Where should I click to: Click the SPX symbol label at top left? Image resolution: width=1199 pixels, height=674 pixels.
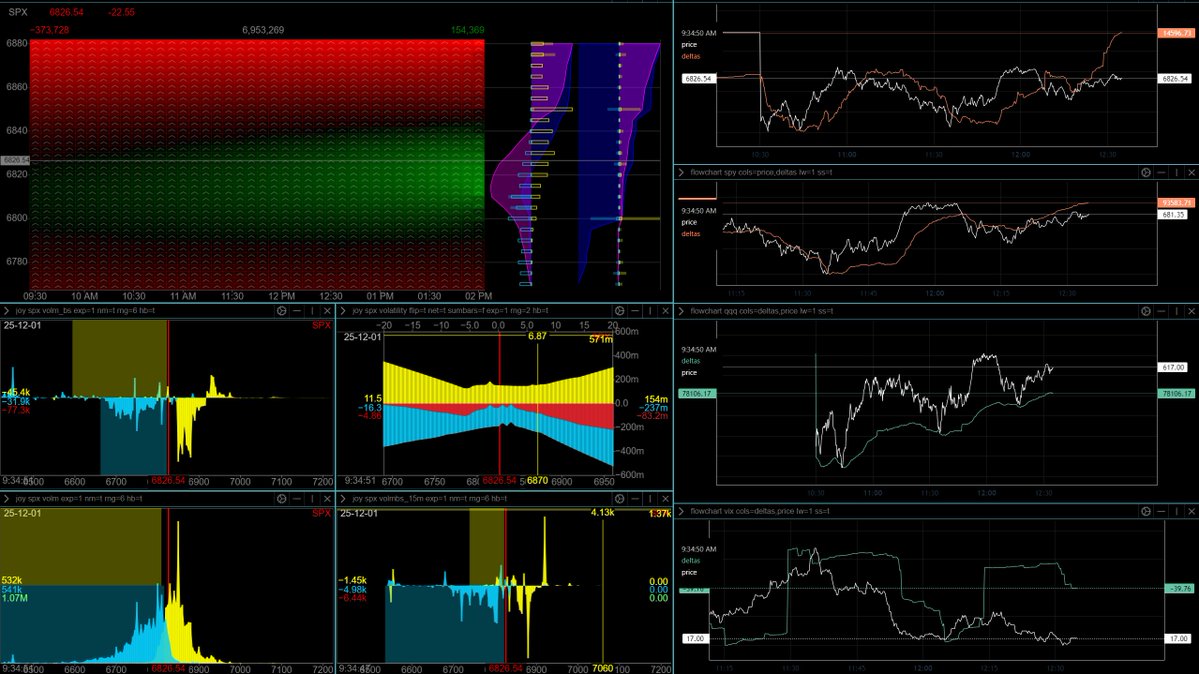[18, 12]
